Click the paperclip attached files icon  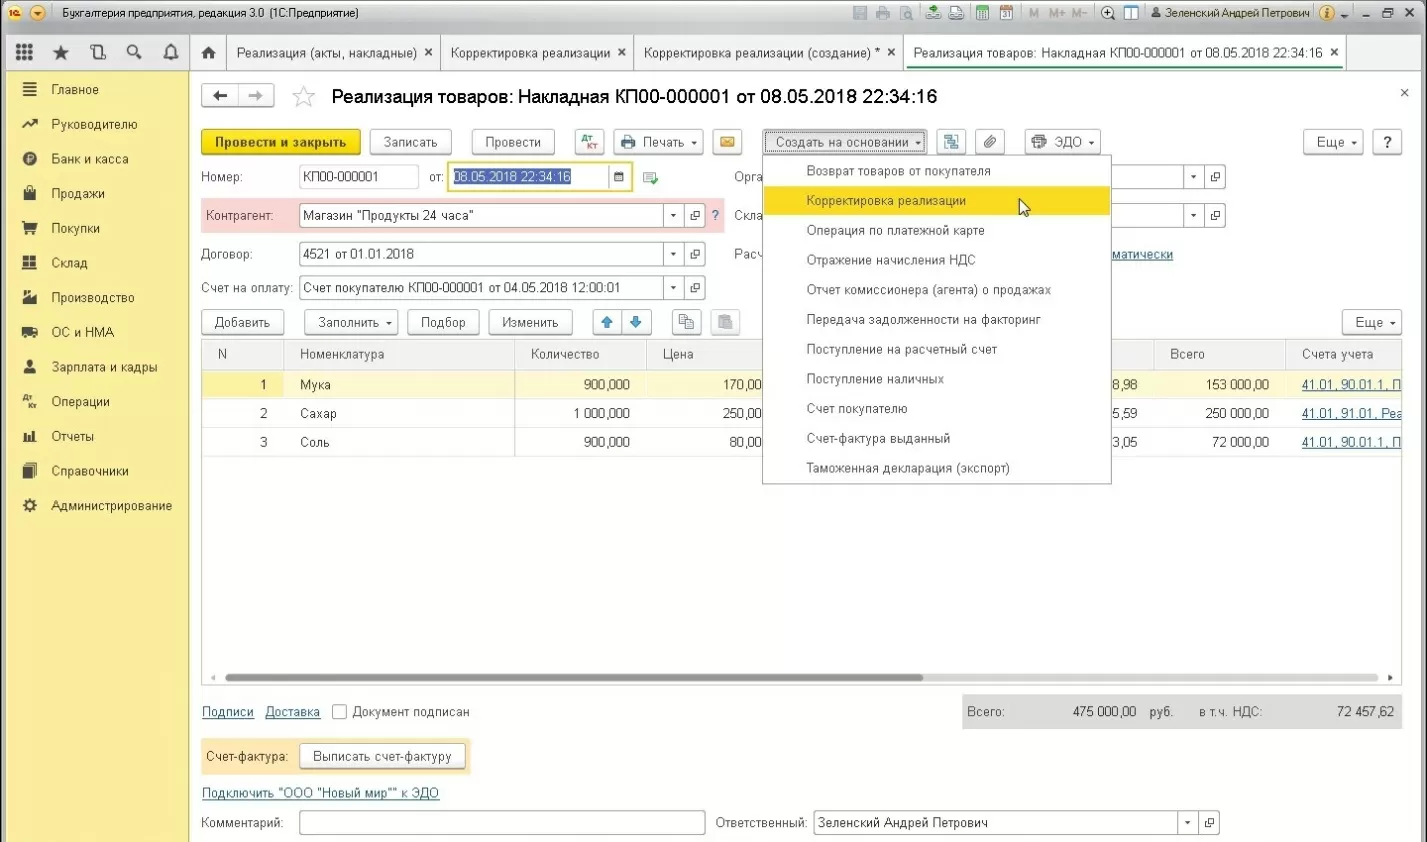point(989,142)
